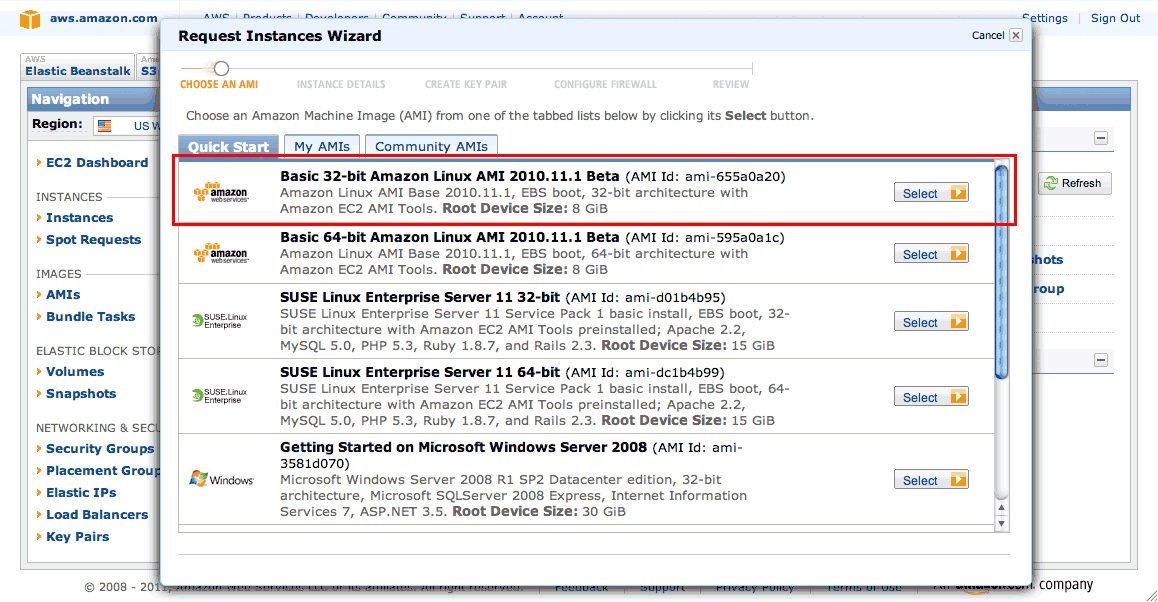Image resolution: width=1158 pixels, height=602 pixels.
Task: Select SUSE Linux Enterprise Server 11 32-bit
Action: click(x=931, y=322)
